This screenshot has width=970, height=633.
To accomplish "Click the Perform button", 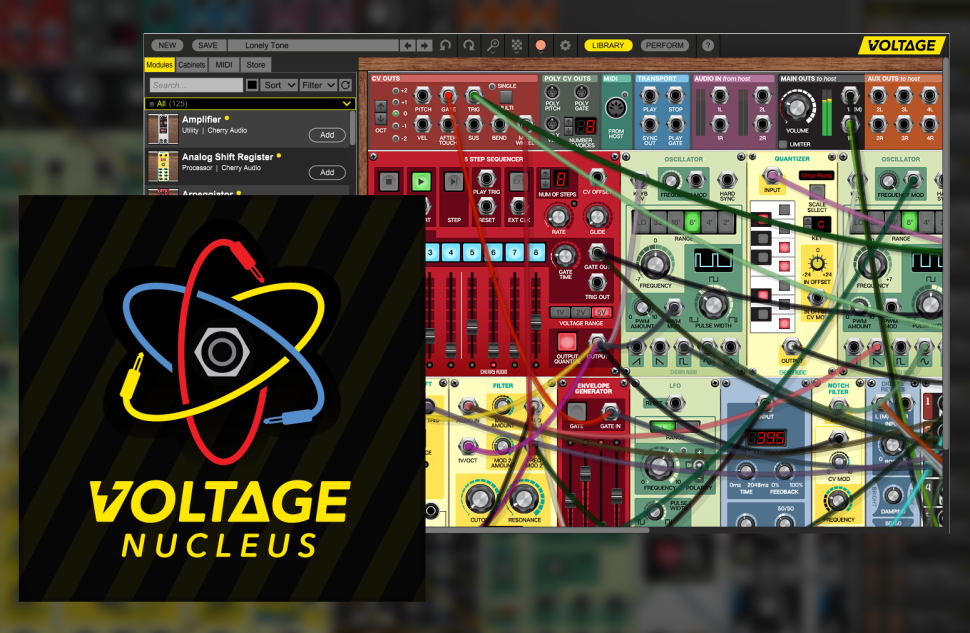I will (665, 45).
